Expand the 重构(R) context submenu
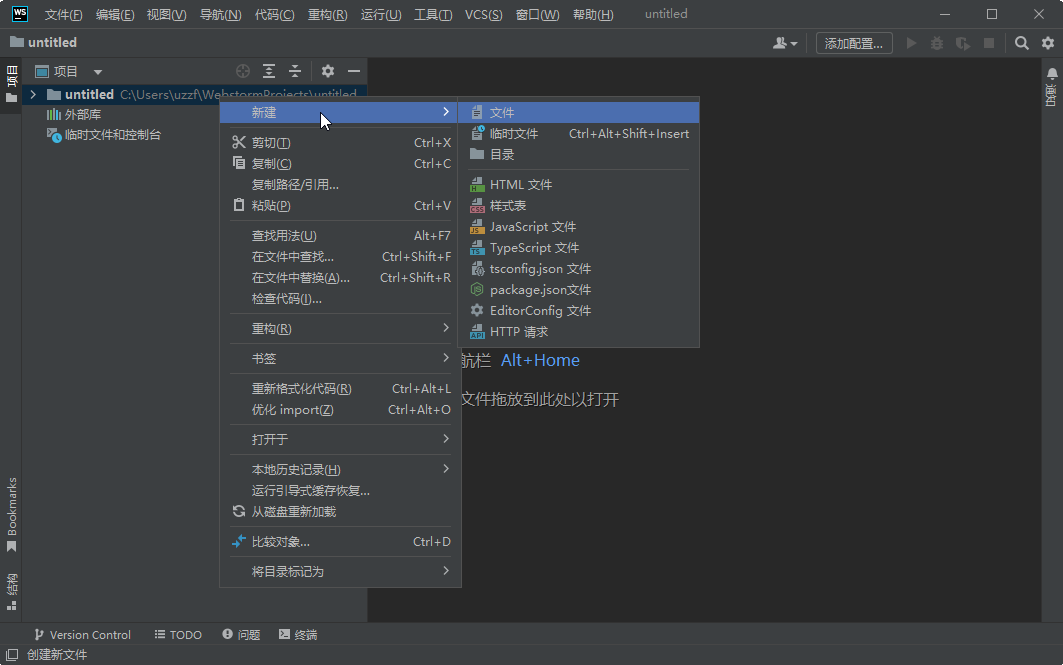The image size is (1063, 665). click(x=445, y=328)
